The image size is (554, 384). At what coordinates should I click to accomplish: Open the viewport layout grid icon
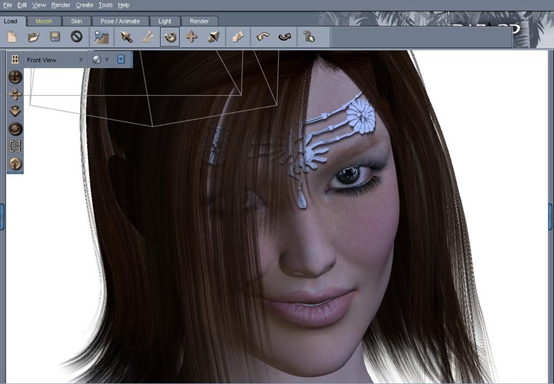pyautogui.click(x=15, y=59)
